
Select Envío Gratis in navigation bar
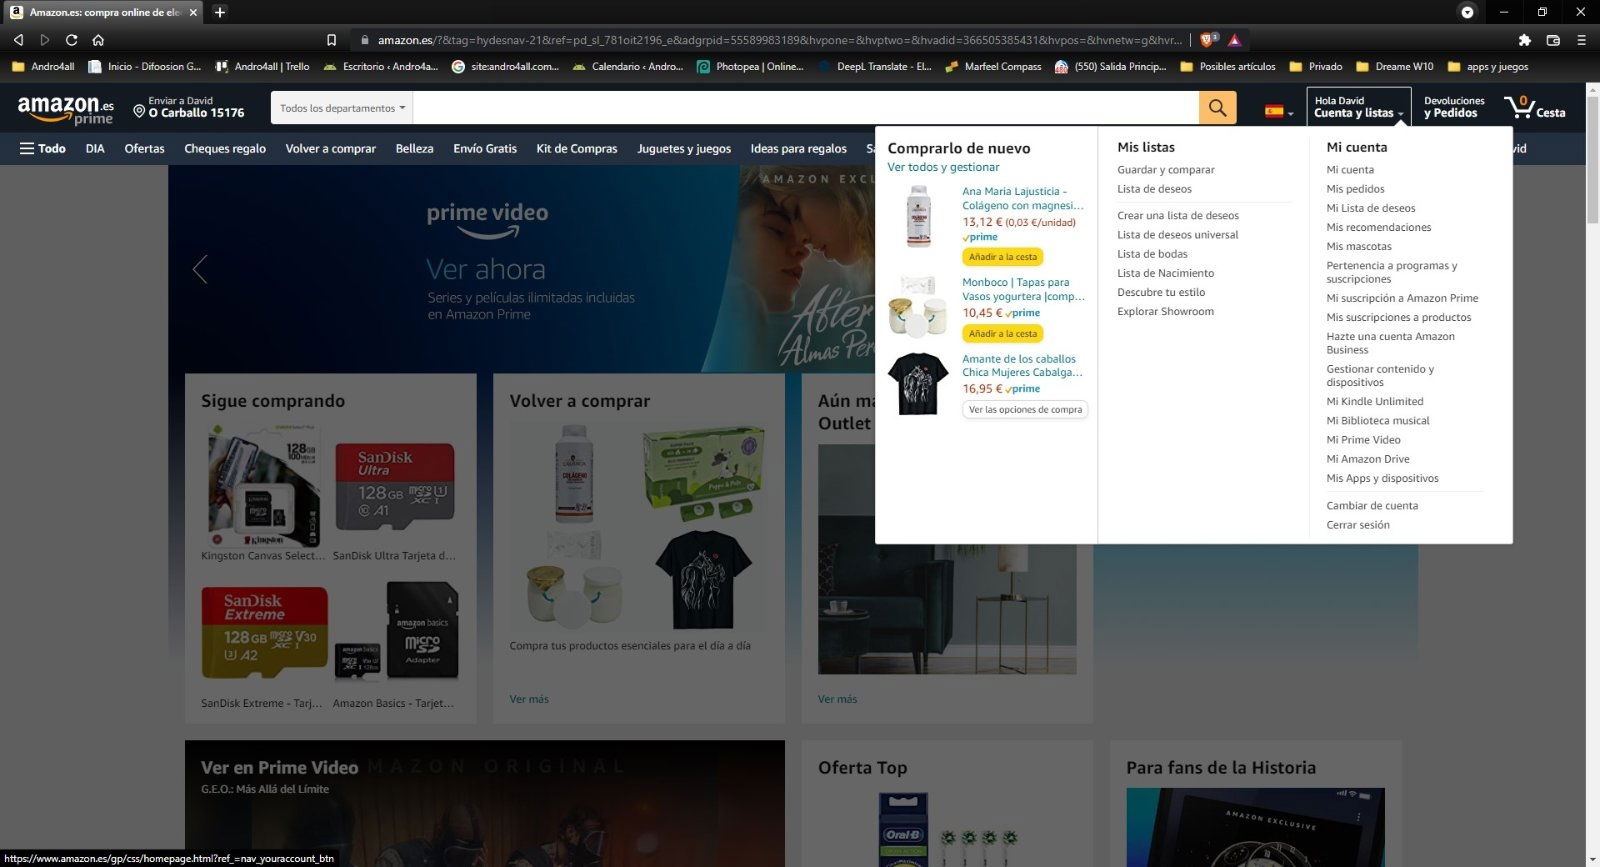(485, 148)
